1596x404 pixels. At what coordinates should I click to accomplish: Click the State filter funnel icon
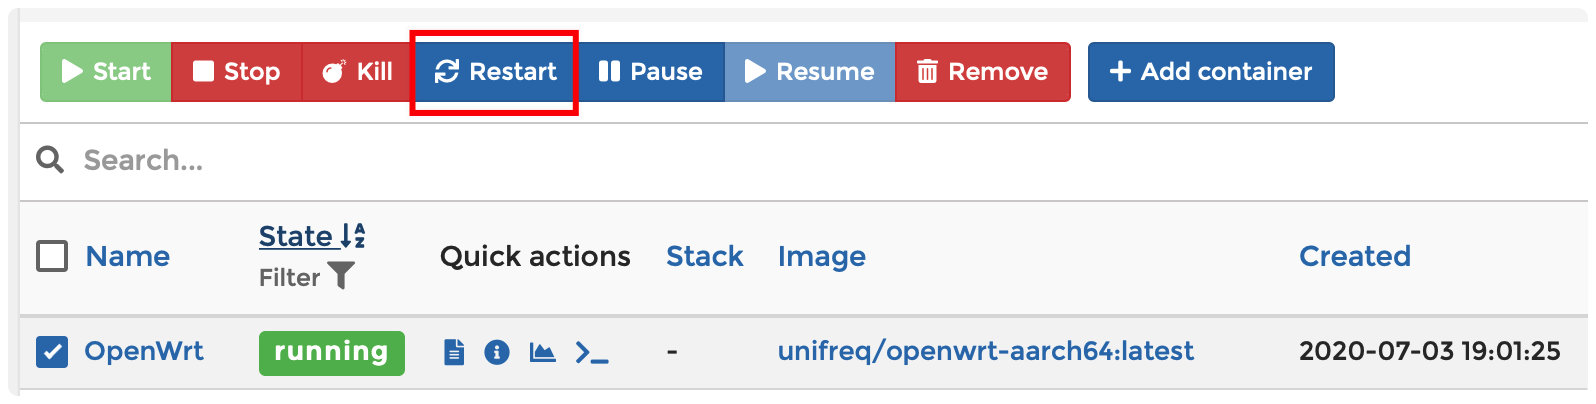click(x=341, y=276)
